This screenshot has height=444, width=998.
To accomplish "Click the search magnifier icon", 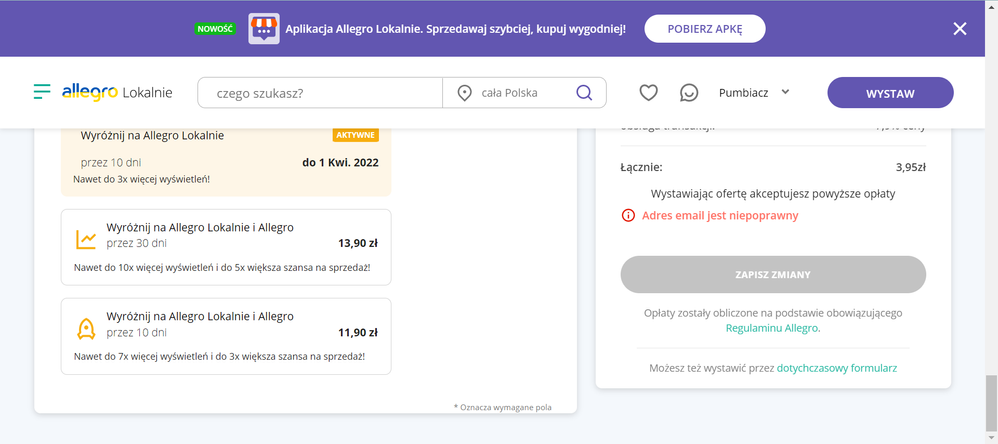I will point(584,93).
